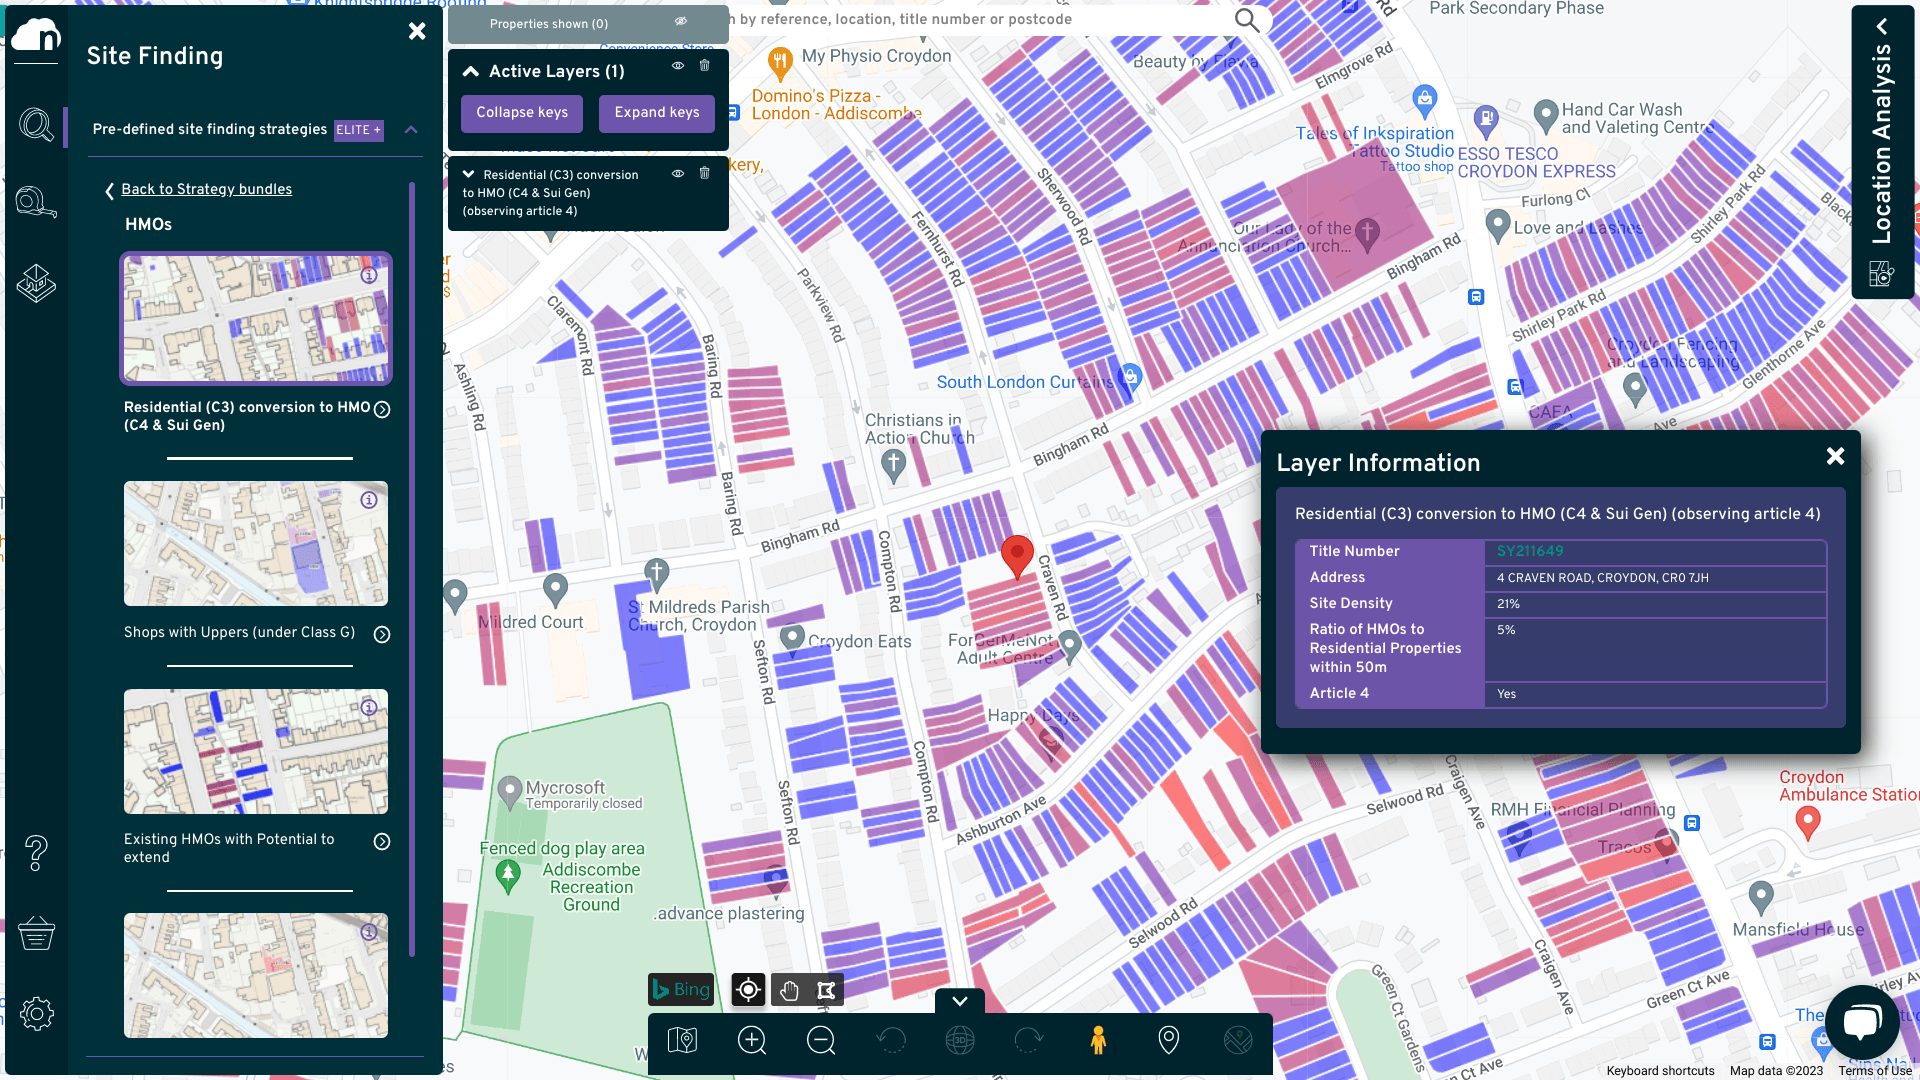Viewport: 1920px width, 1080px height.
Task: Zoom in using the plus magnifier control
Action: pyautogui.click(x=751, y=1040)
